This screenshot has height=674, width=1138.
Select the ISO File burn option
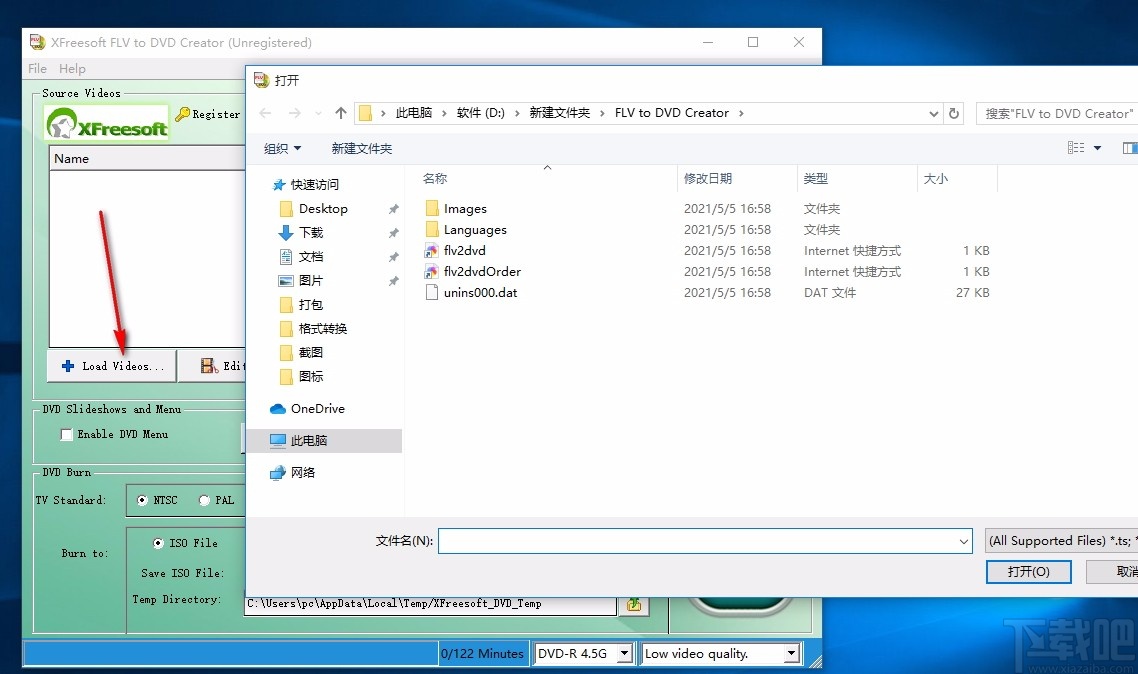158,543
